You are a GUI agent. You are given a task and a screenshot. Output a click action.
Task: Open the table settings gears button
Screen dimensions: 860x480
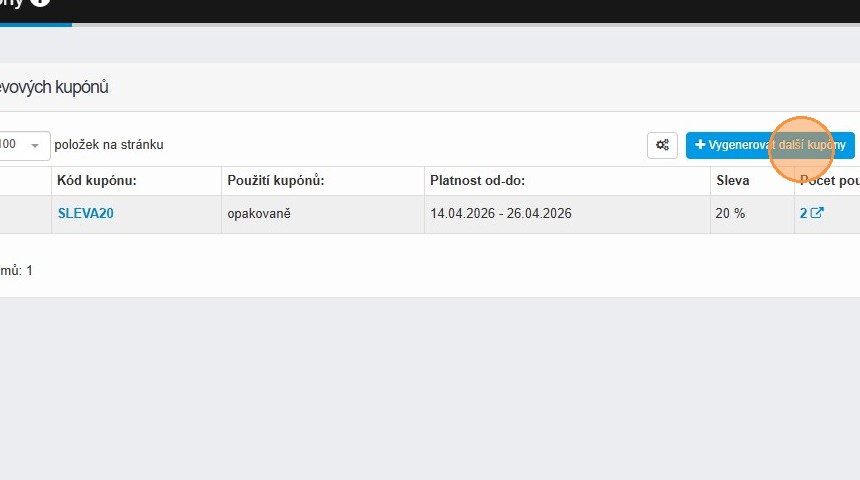(x=662, y=145)
